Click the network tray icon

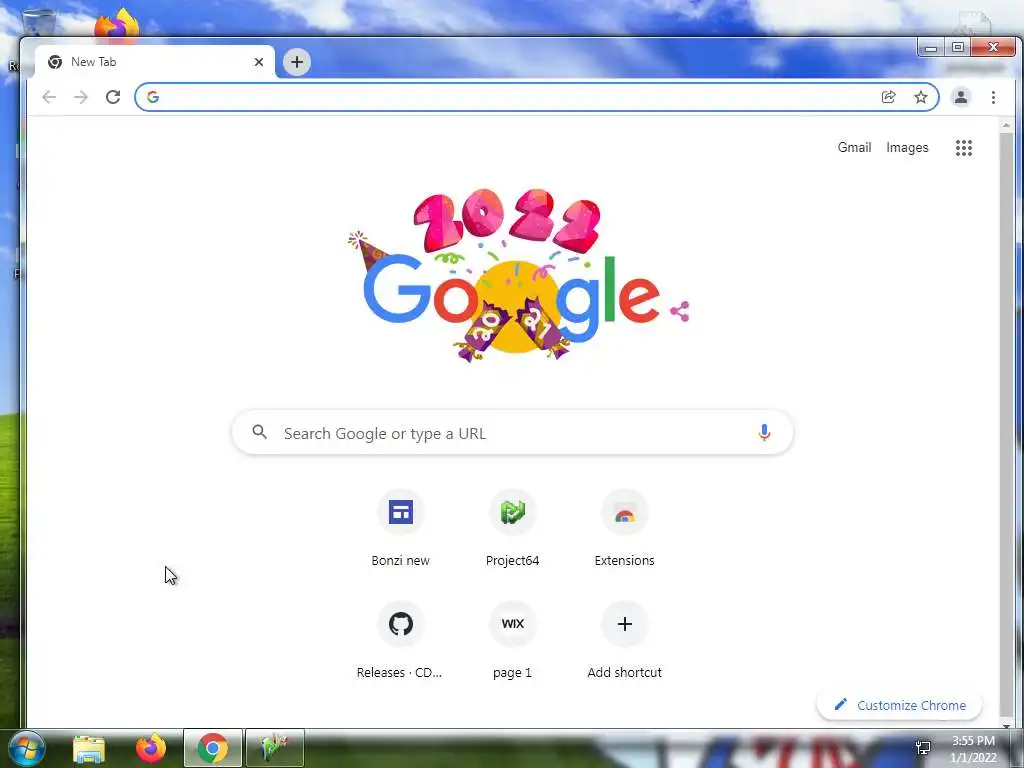[x=923, y=748]
